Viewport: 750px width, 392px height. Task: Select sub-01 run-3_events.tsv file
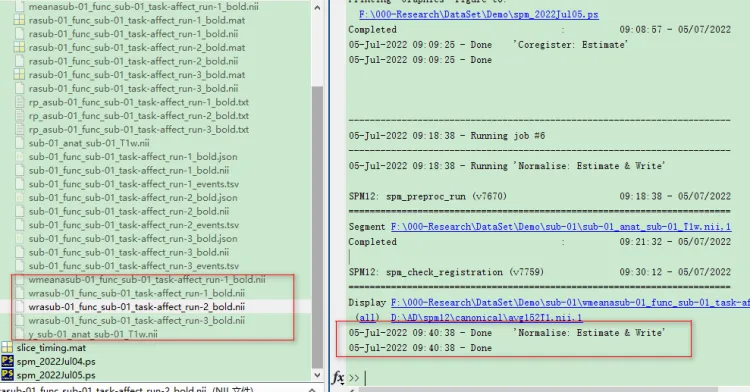tap(133, 266)
